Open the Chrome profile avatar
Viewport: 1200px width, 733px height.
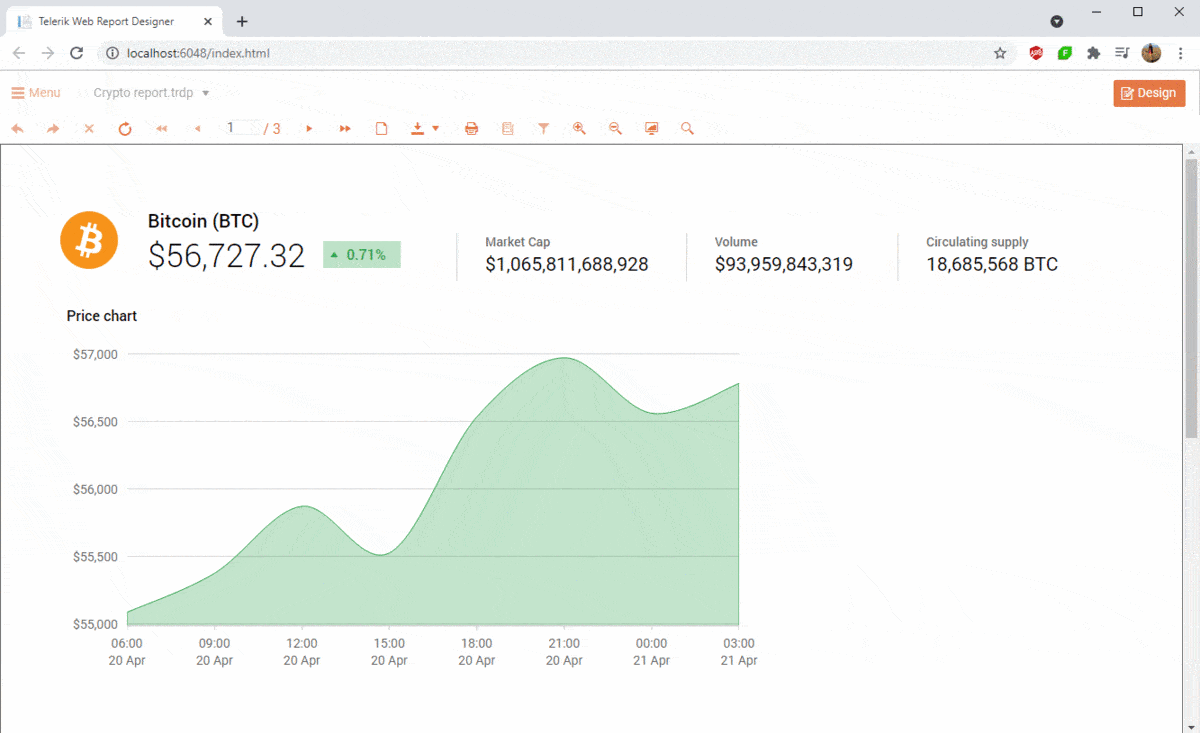[1151, 53]
